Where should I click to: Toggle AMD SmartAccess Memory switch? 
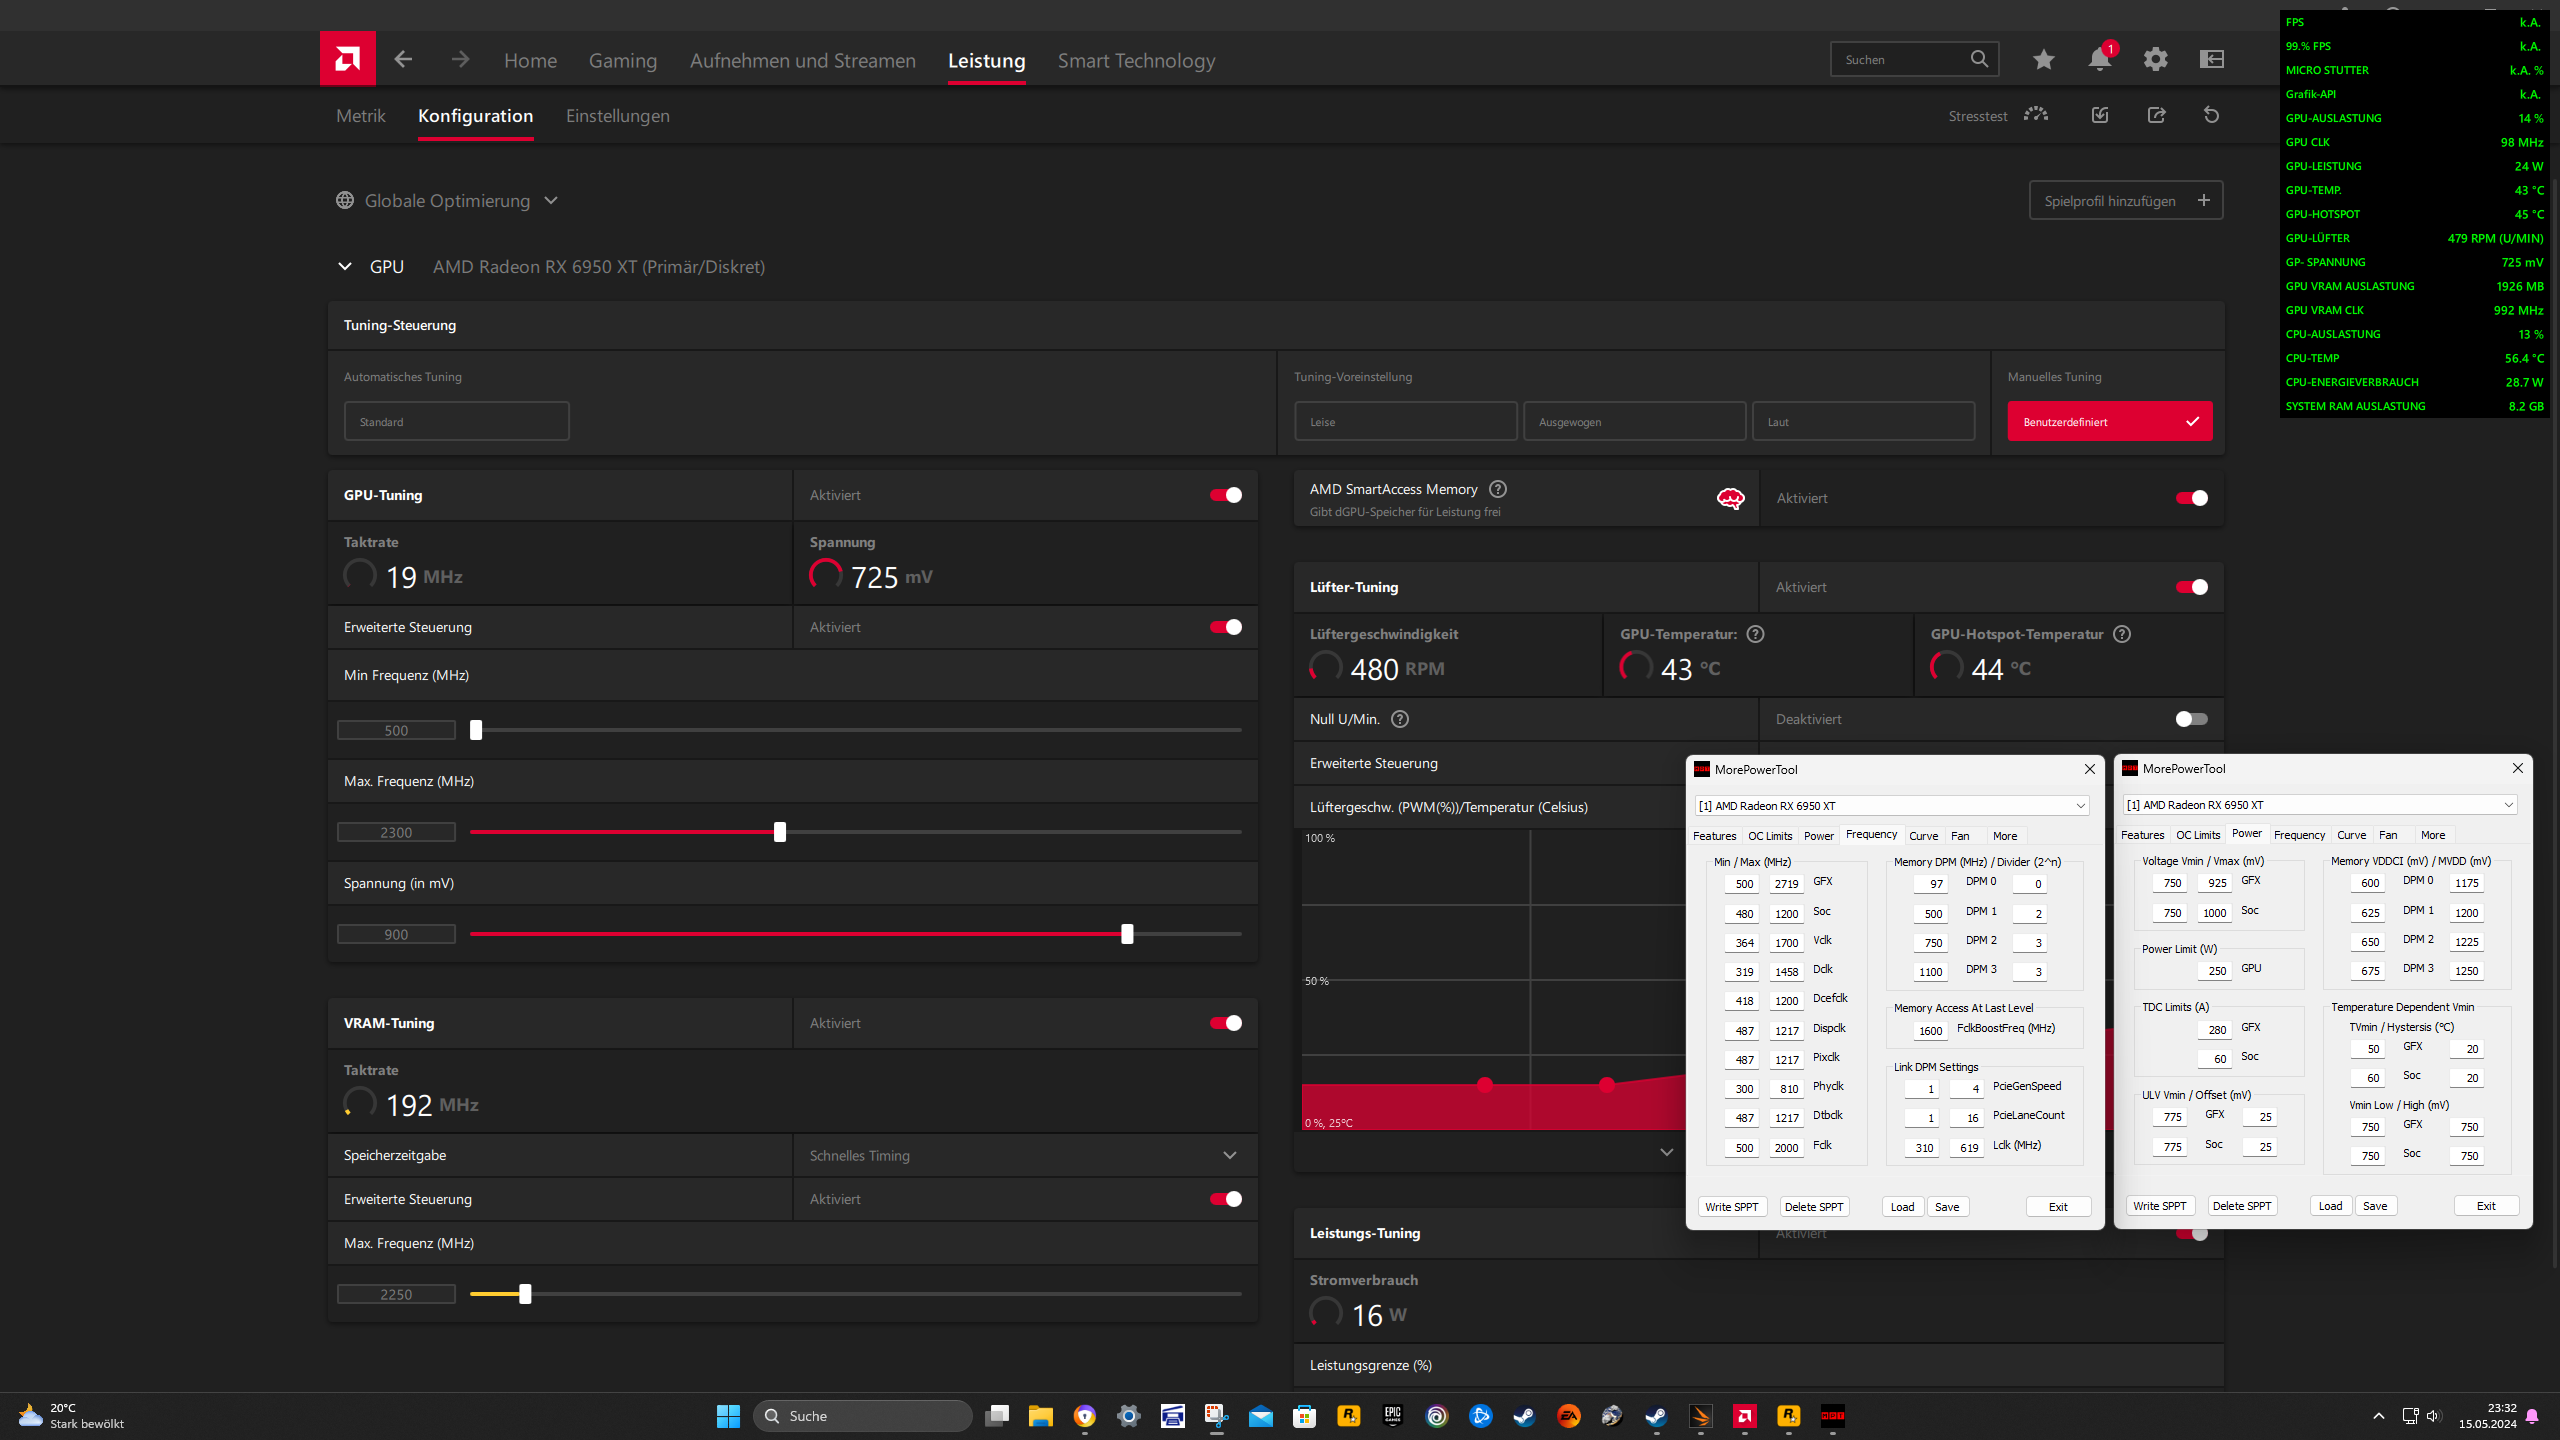[x=2190, y=498]
